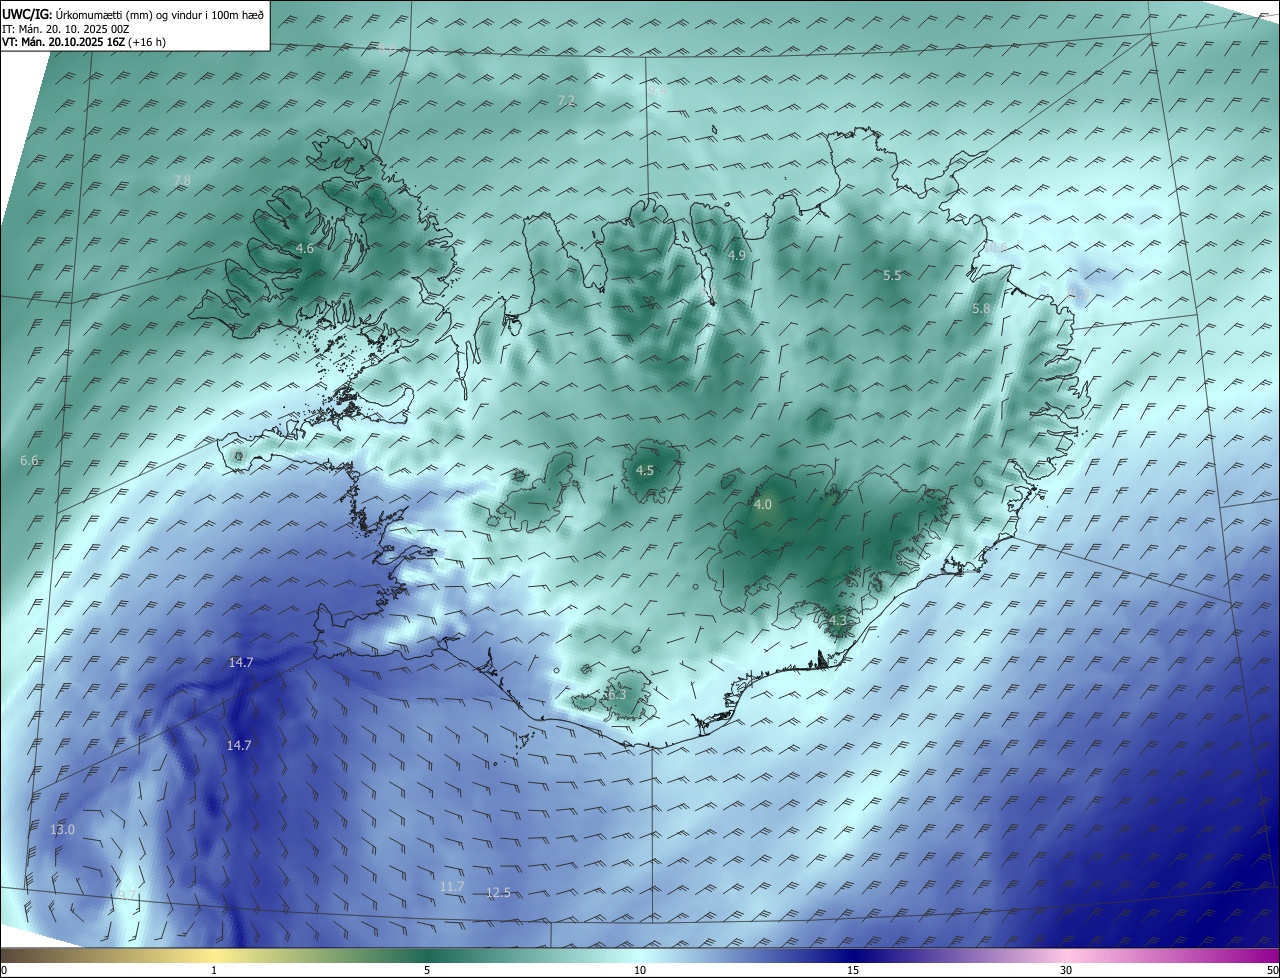Click the 'VT: Mán. 20.10.2025 16Z (+16 h)' line

[x=84, y=42]
